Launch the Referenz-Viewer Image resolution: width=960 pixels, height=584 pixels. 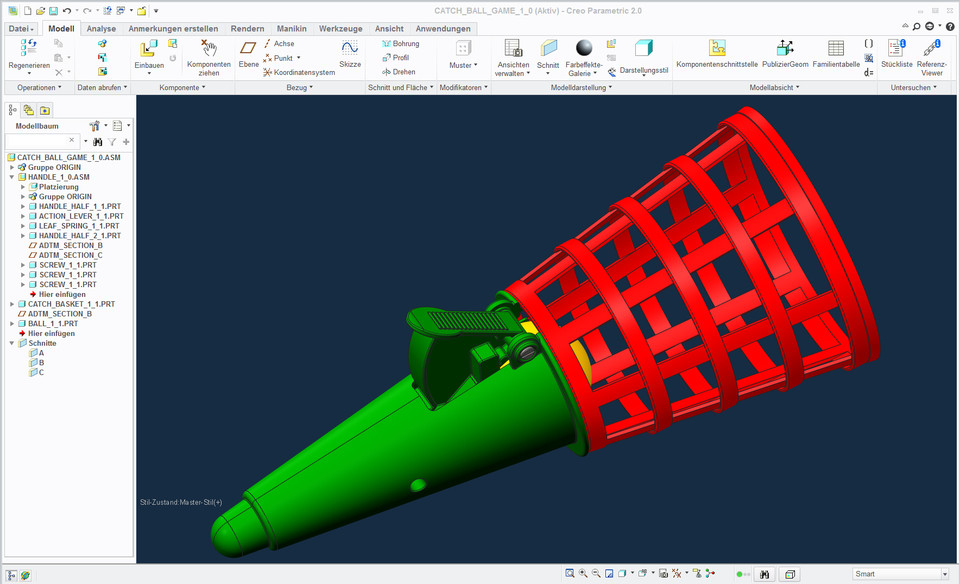click(930, 50)
